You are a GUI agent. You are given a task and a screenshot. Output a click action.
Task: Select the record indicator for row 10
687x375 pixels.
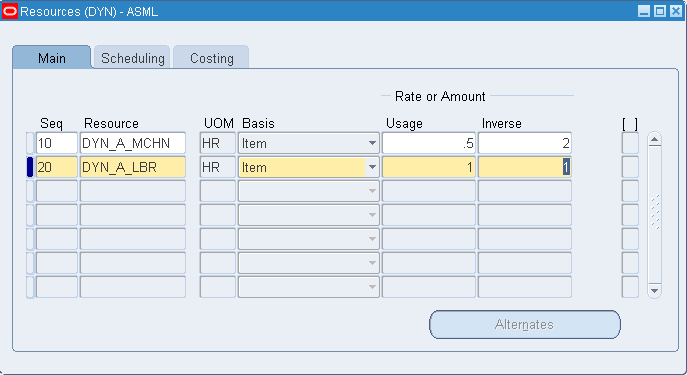coord(30,143)
